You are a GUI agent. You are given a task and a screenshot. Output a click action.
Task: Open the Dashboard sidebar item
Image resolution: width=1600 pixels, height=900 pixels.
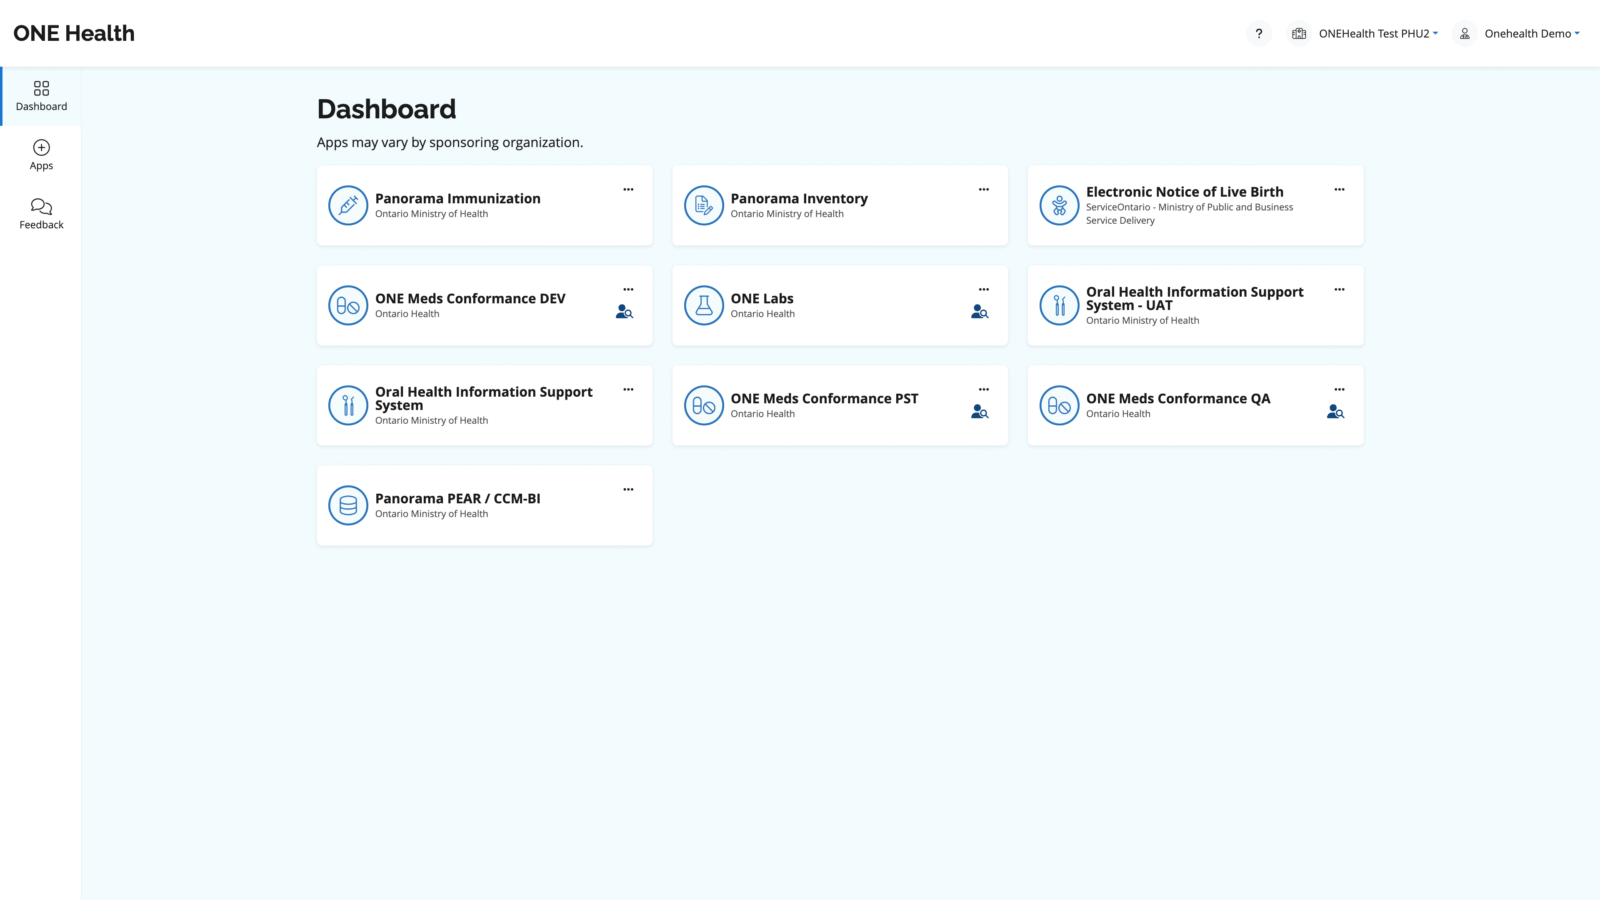[x=41, y=96]
